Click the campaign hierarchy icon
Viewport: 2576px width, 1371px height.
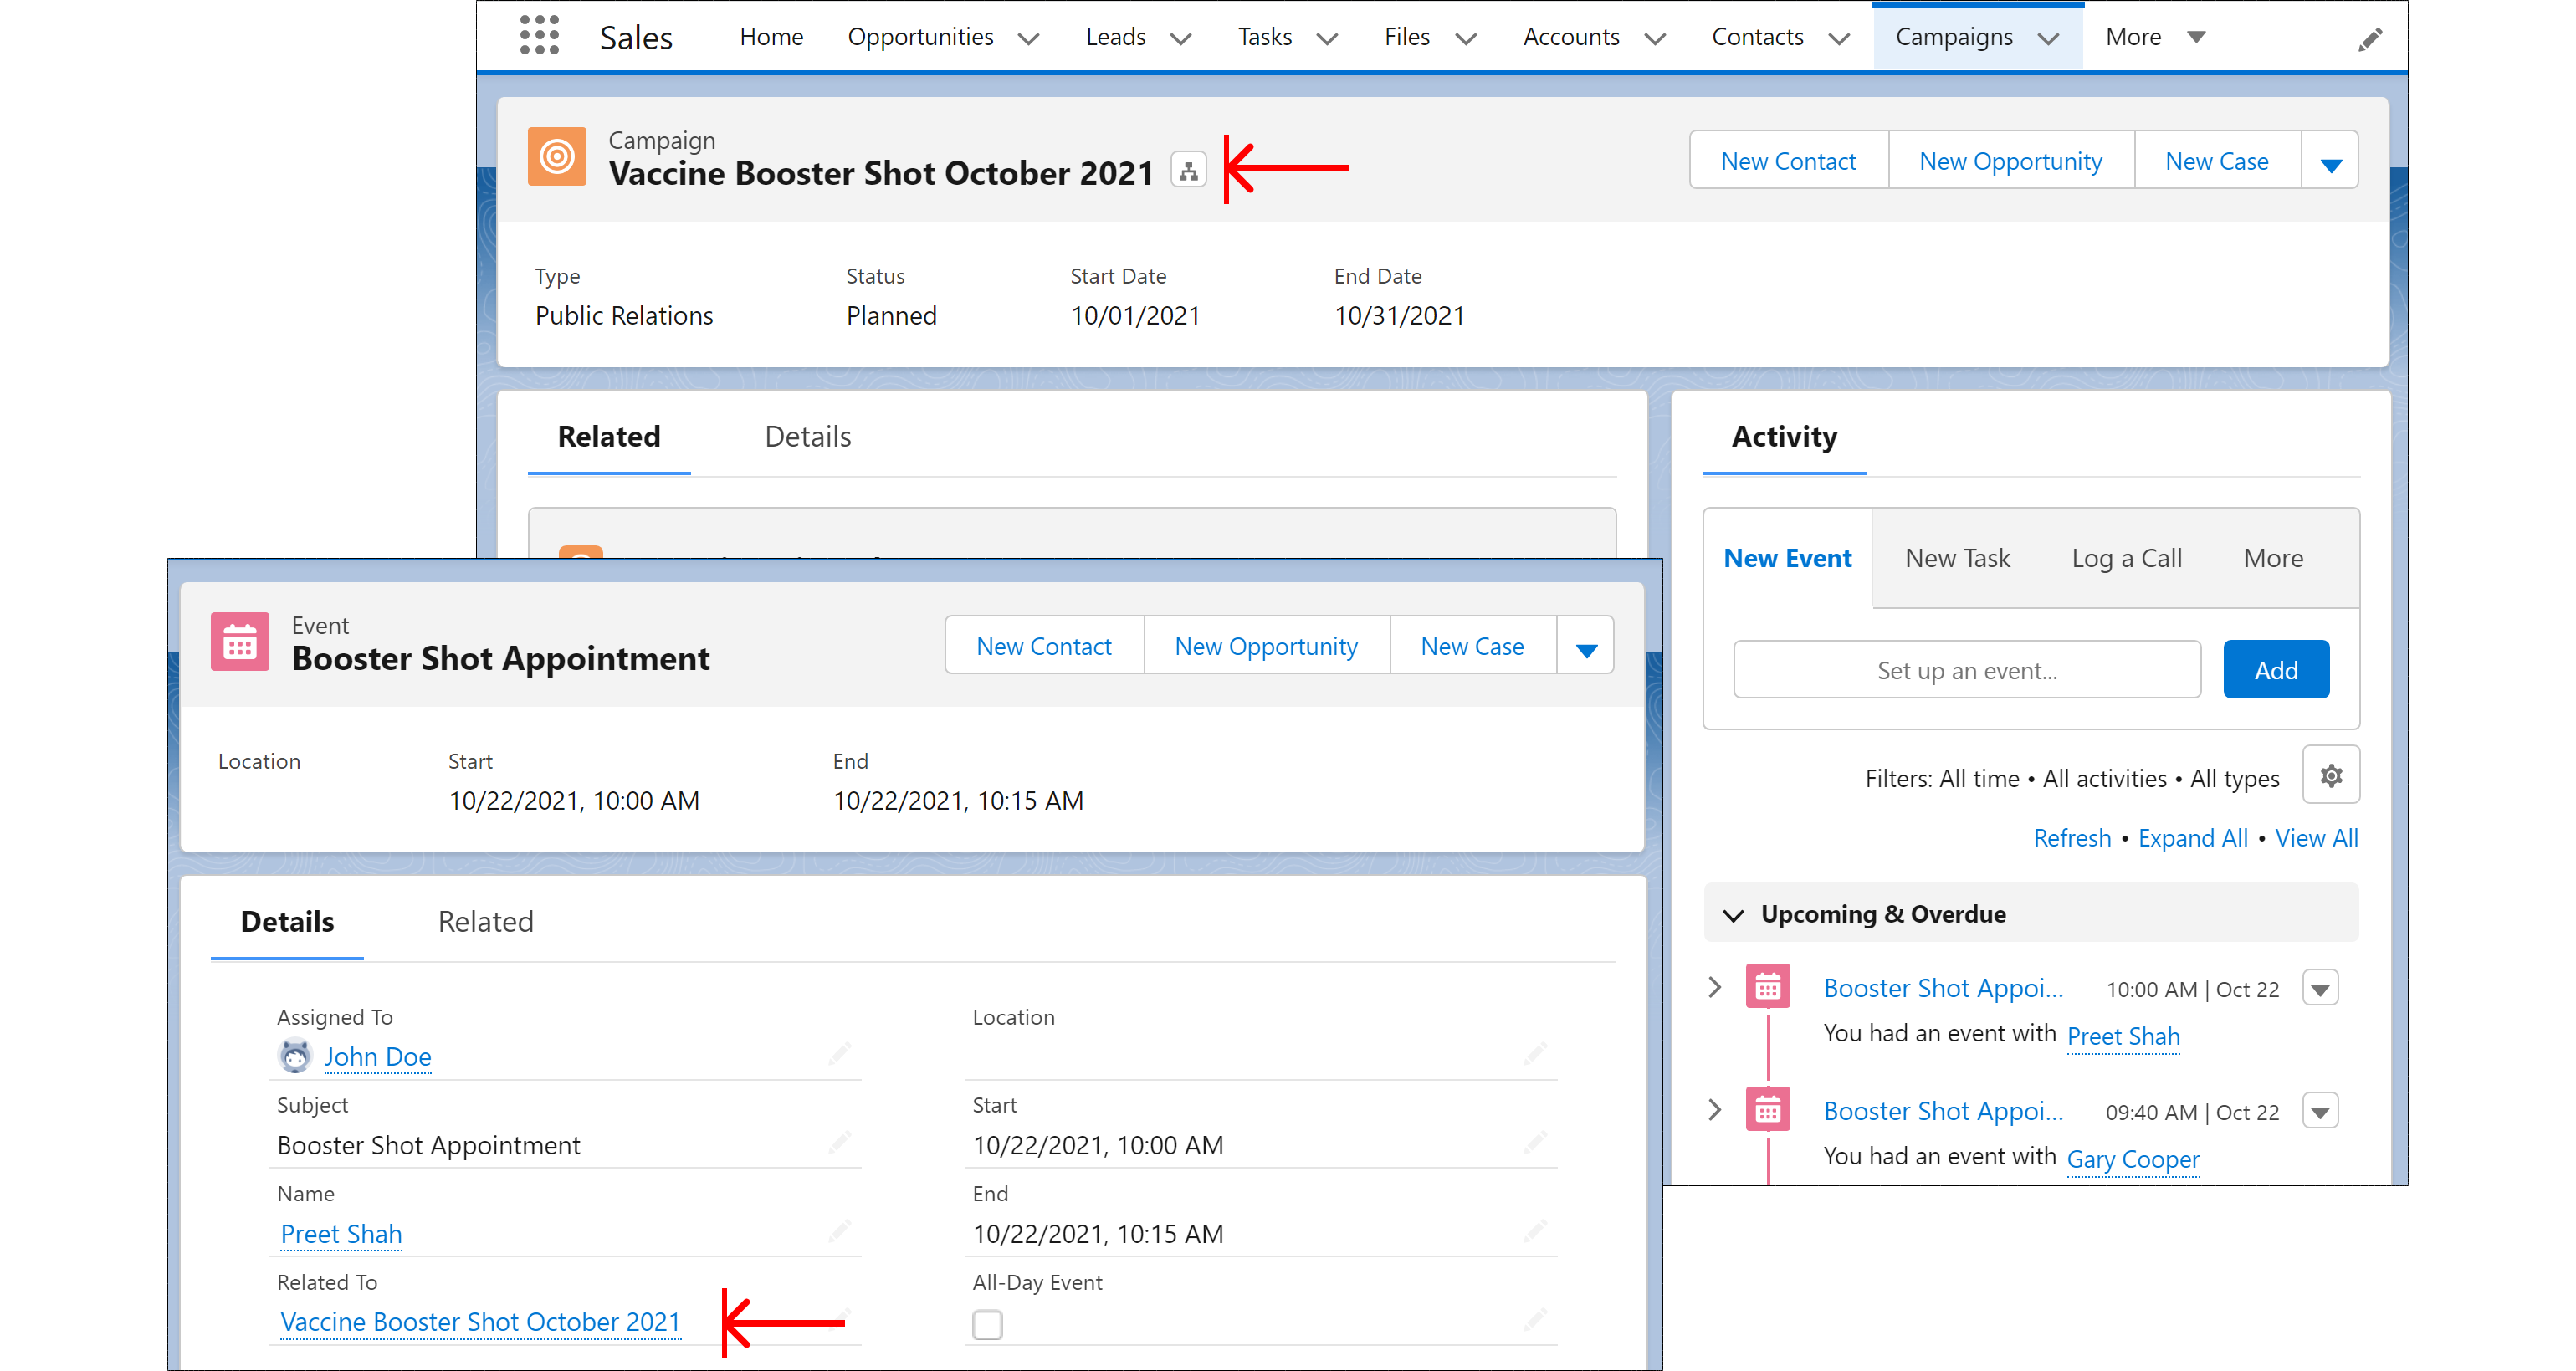click(x=1188, y=171)
